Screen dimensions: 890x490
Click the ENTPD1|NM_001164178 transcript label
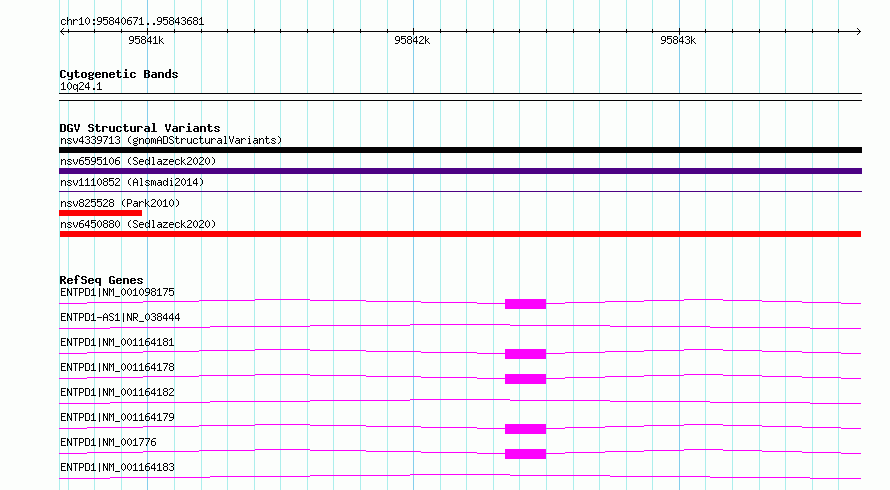click(117, 367)
